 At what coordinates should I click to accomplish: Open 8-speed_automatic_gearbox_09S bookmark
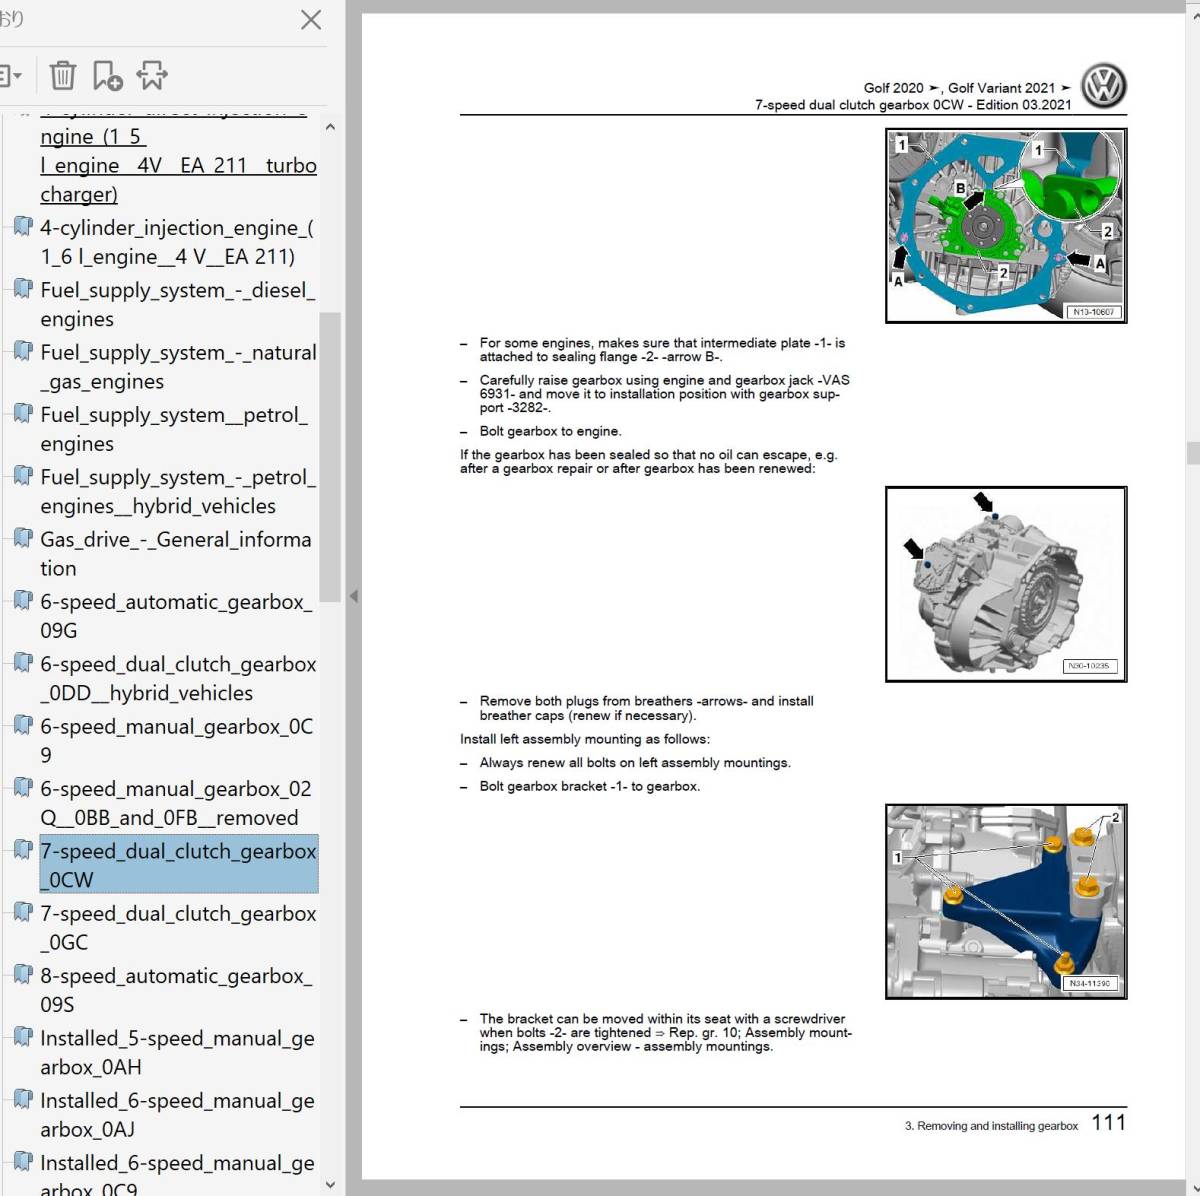pos(176,989)
